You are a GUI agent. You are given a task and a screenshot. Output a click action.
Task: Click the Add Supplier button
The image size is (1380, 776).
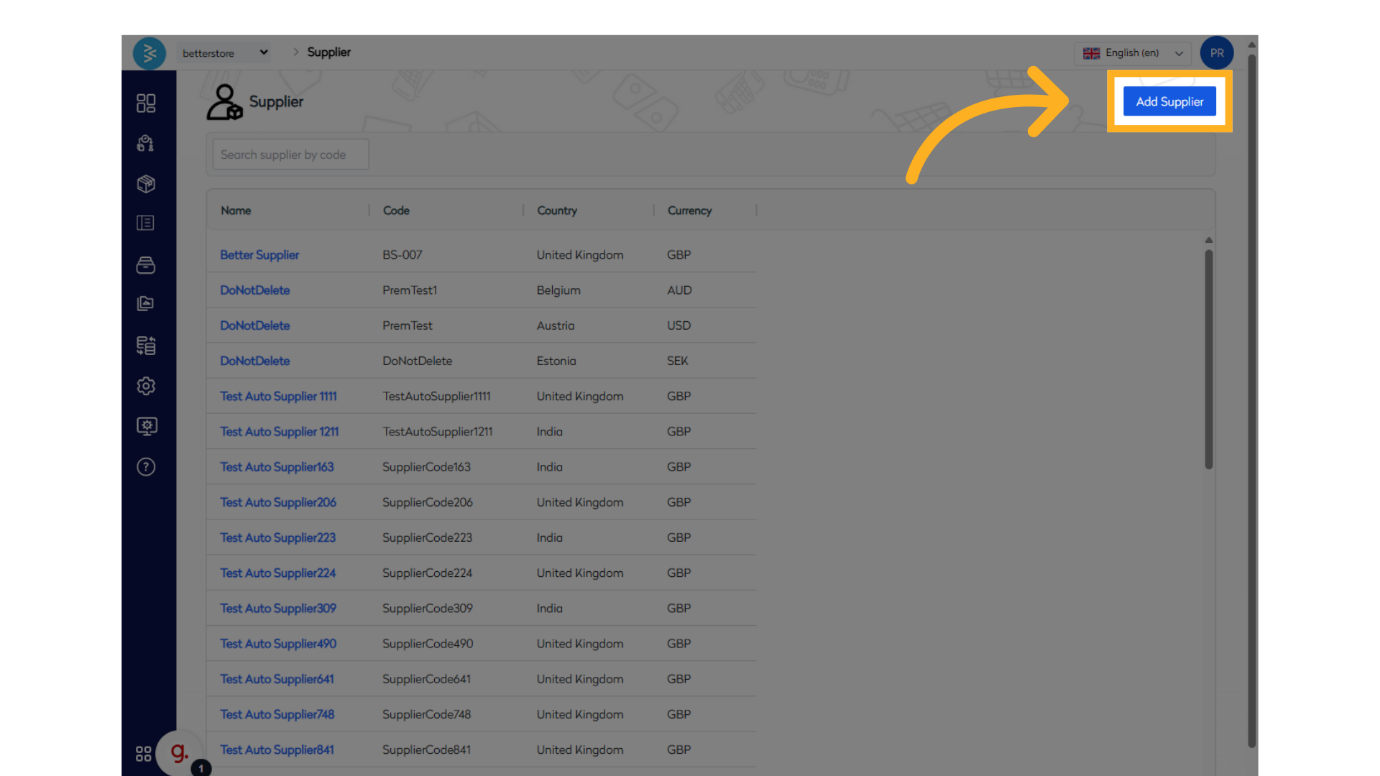click(x=1169, y=101)
